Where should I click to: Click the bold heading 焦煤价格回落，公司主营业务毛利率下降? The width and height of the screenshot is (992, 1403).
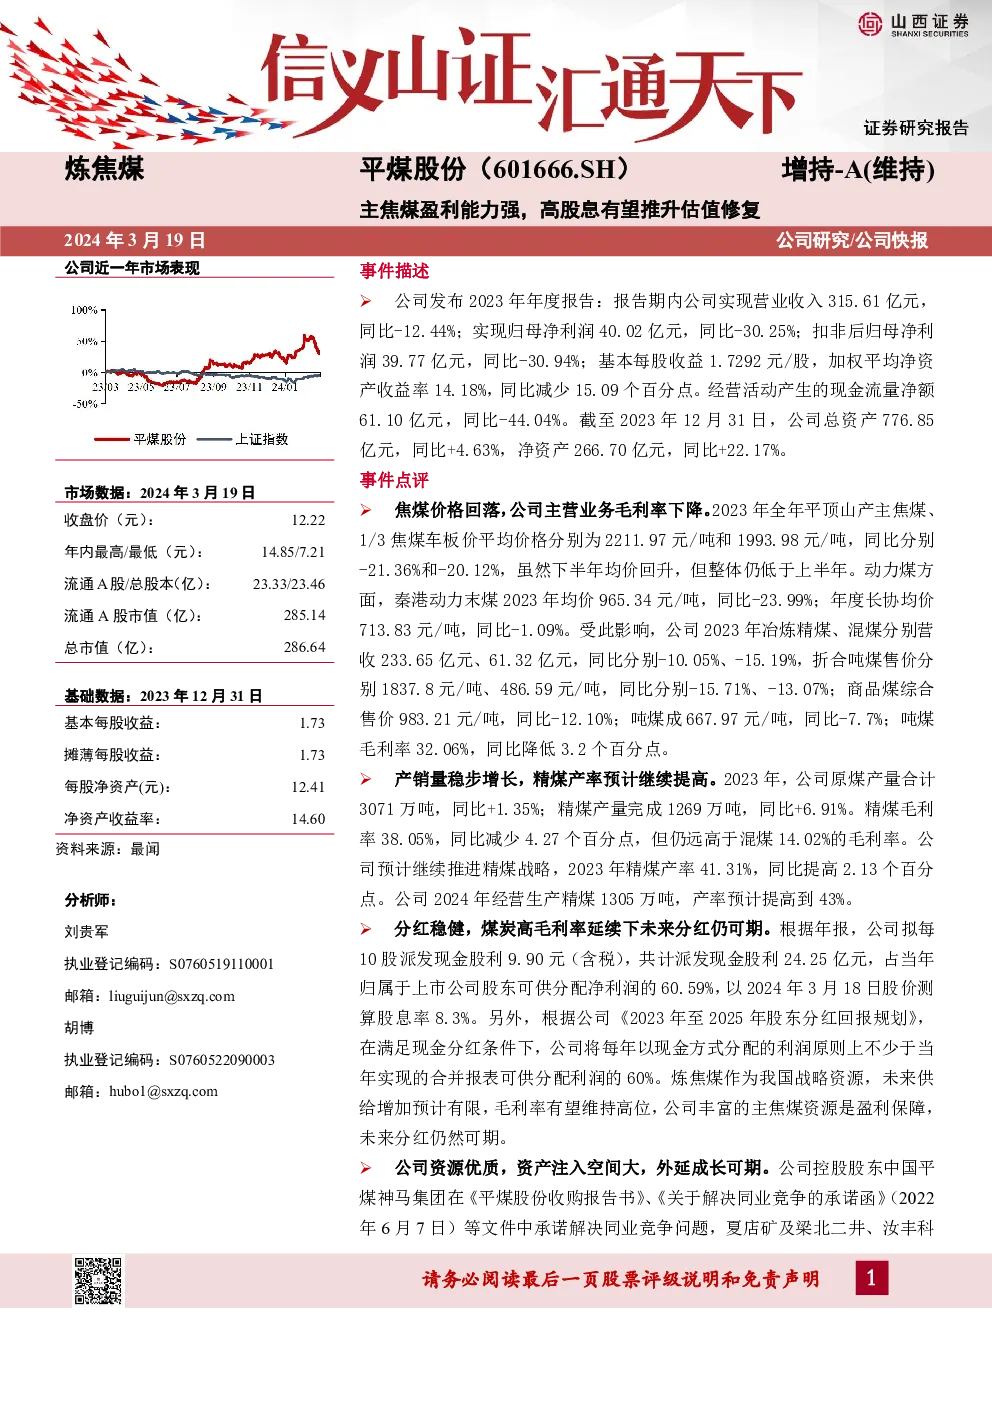552,510
